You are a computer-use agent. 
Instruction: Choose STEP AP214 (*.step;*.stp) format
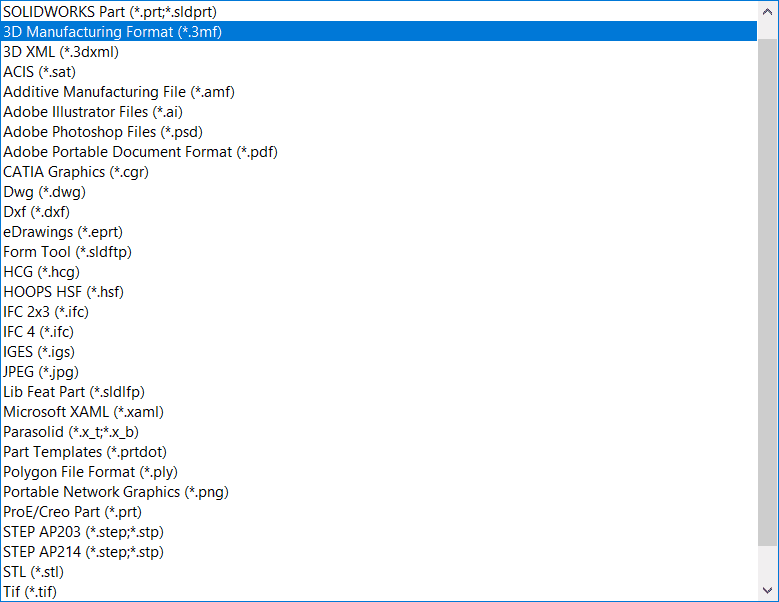pyautogui.click(x=379, y=551)
